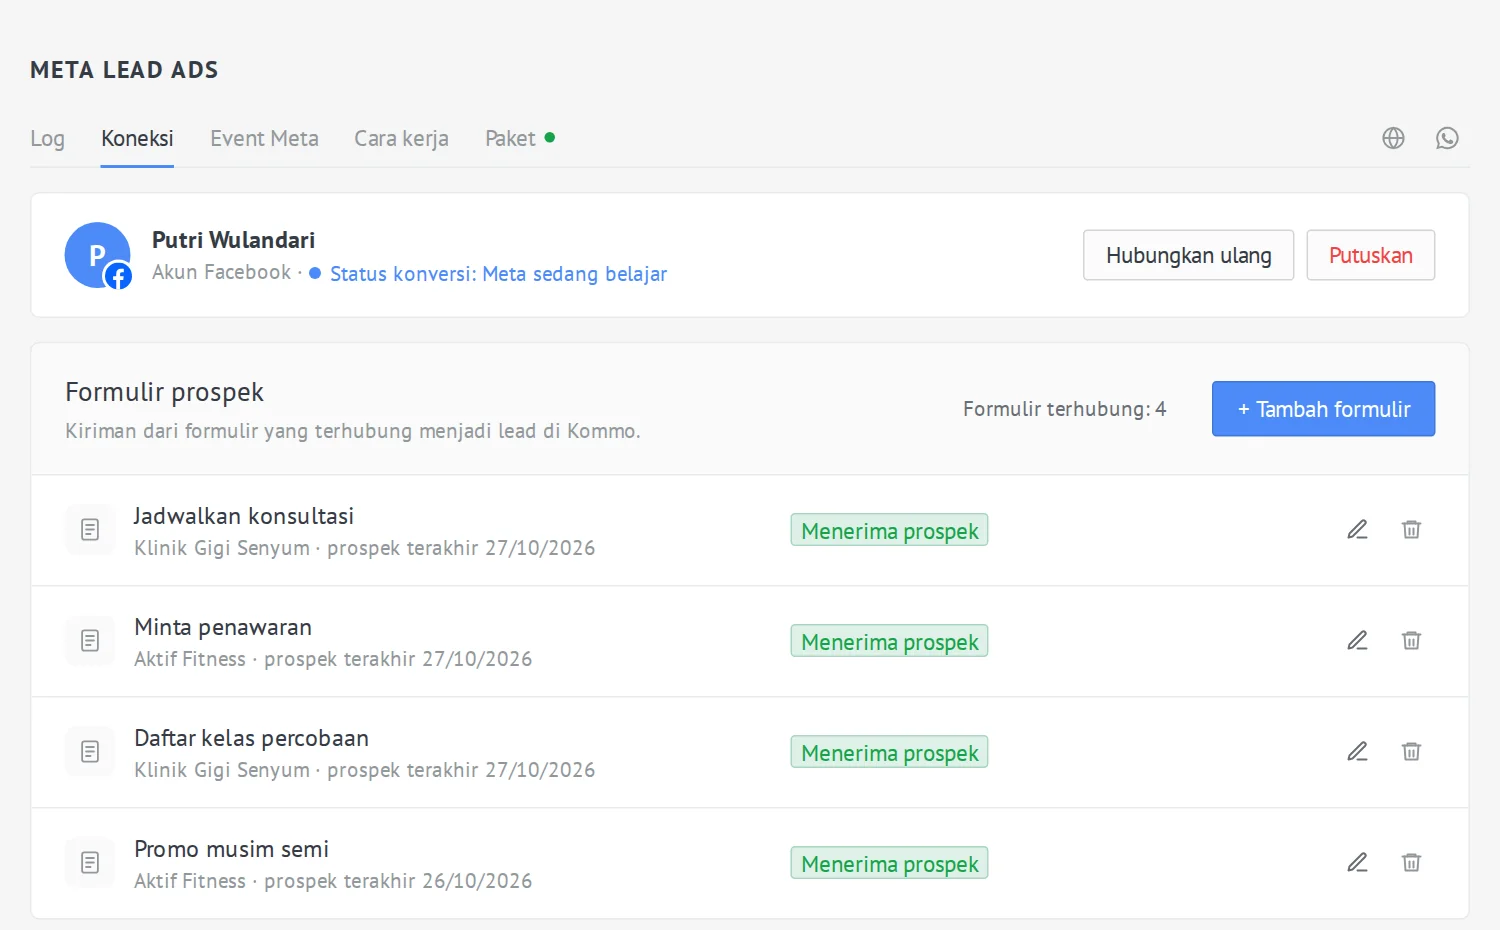Open the WhatsApp support icon
Screen dimensions: 1500x930
1447,138
